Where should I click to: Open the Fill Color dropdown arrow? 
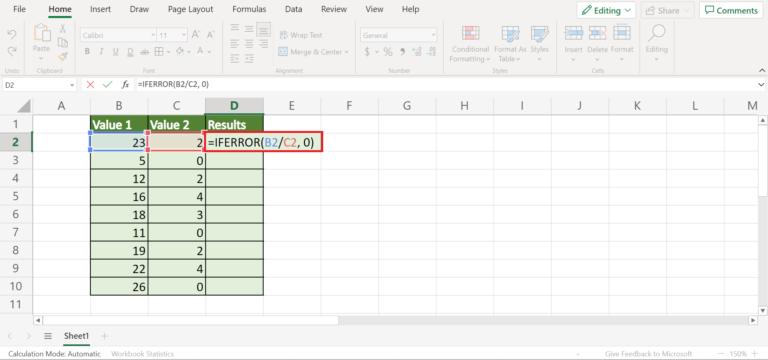pyautogui.click(x=189, y=51)
